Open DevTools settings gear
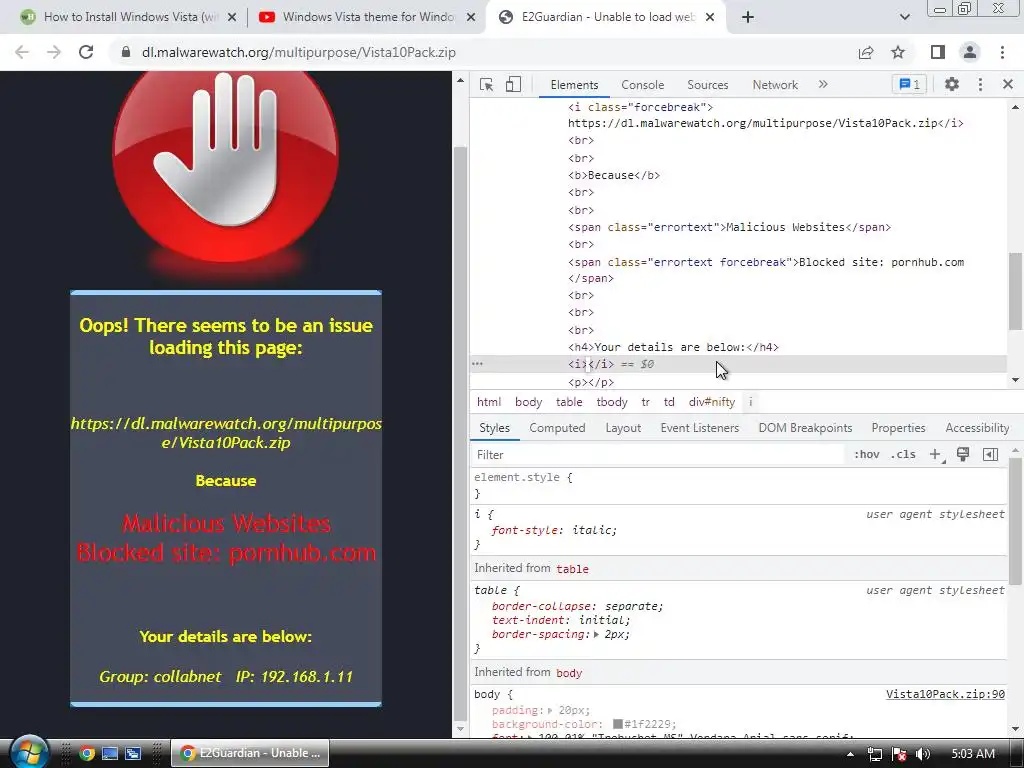This screenshot has height=768, width=1024. coord(952,84)
